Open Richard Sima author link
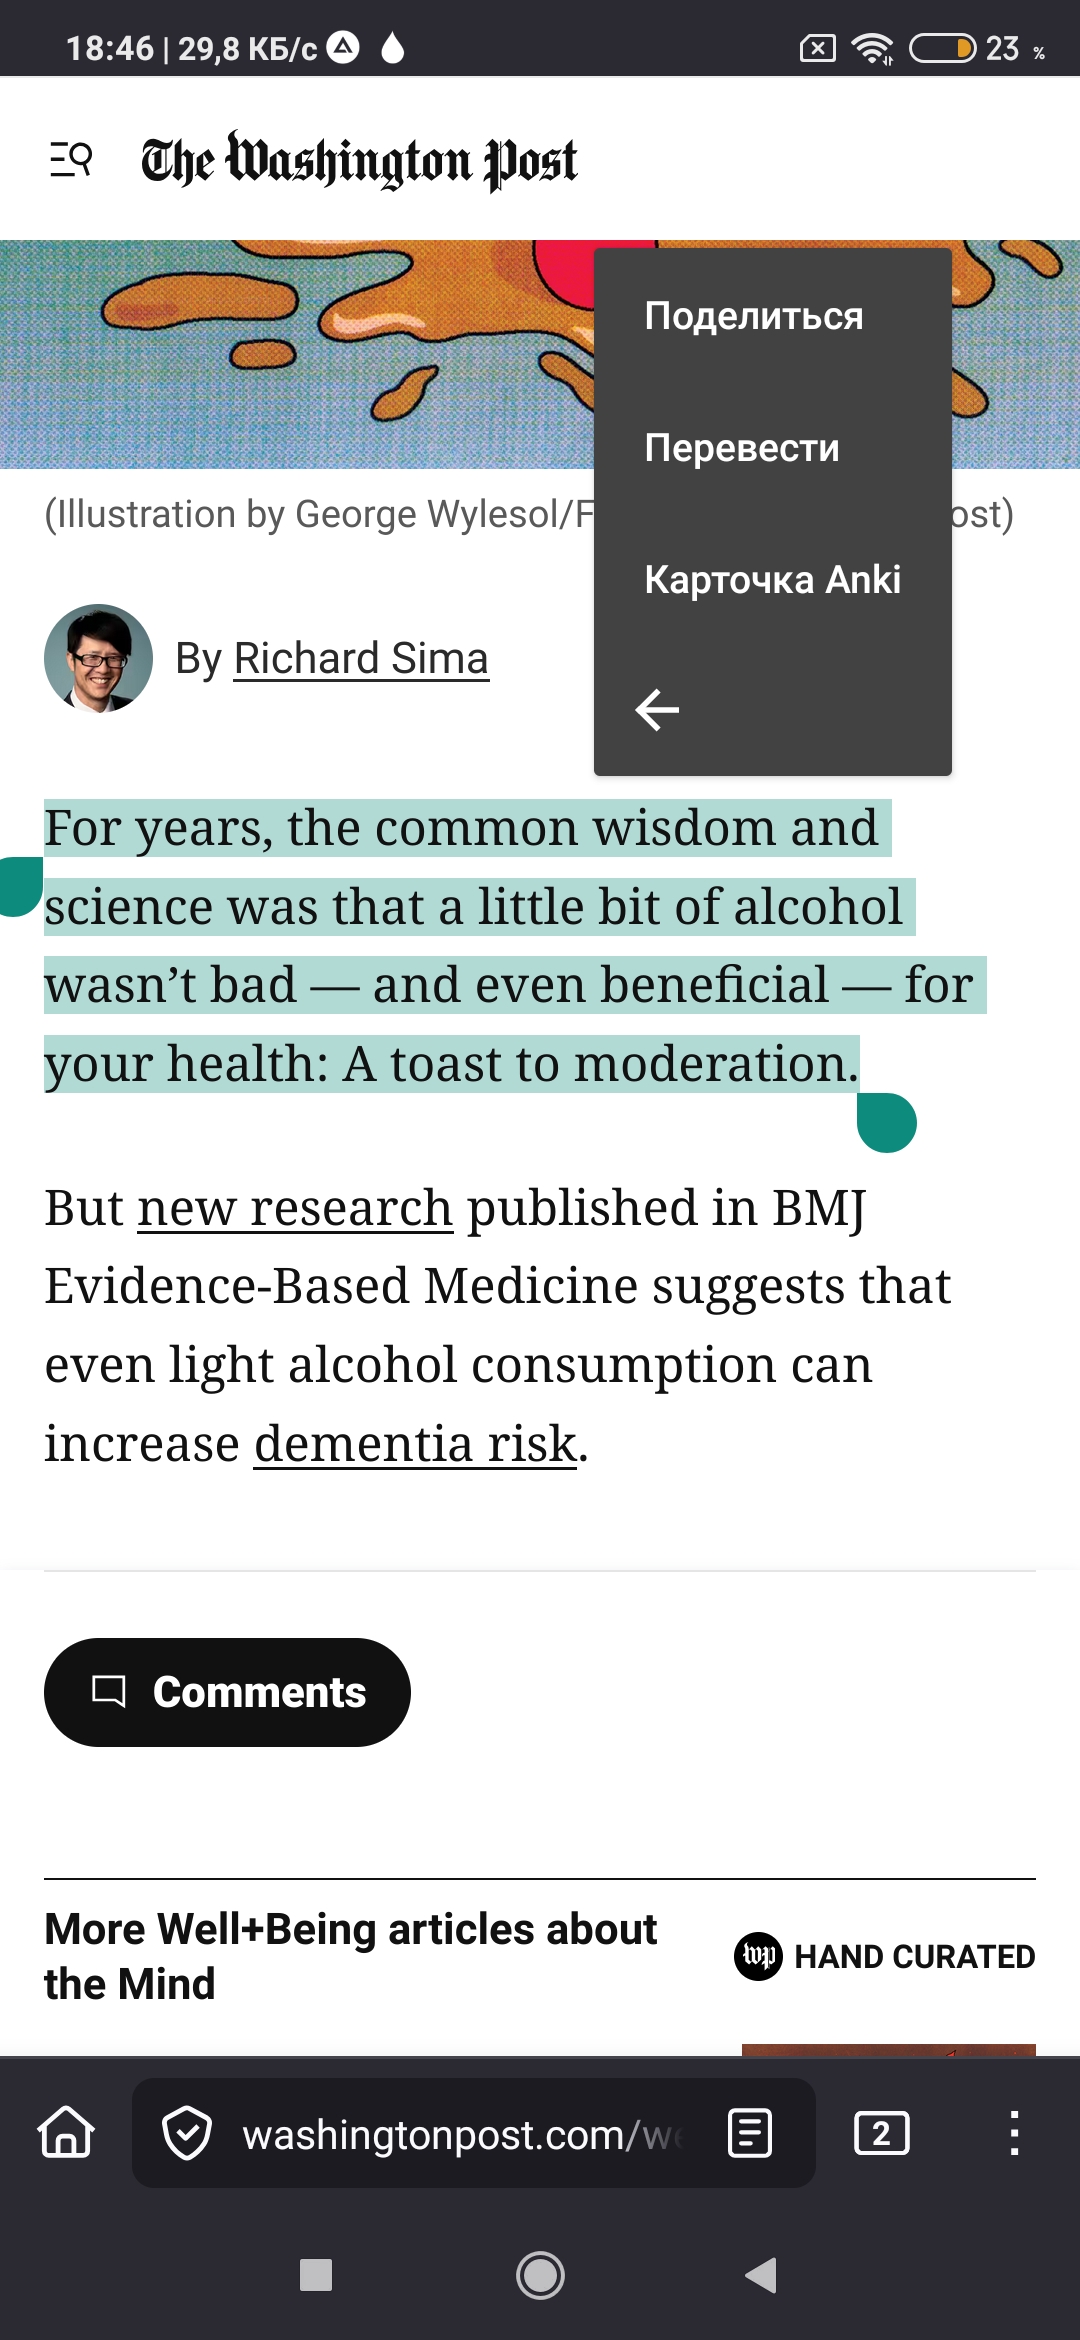The height and width of the screenshot is (2340, 1080). point(361,659)
